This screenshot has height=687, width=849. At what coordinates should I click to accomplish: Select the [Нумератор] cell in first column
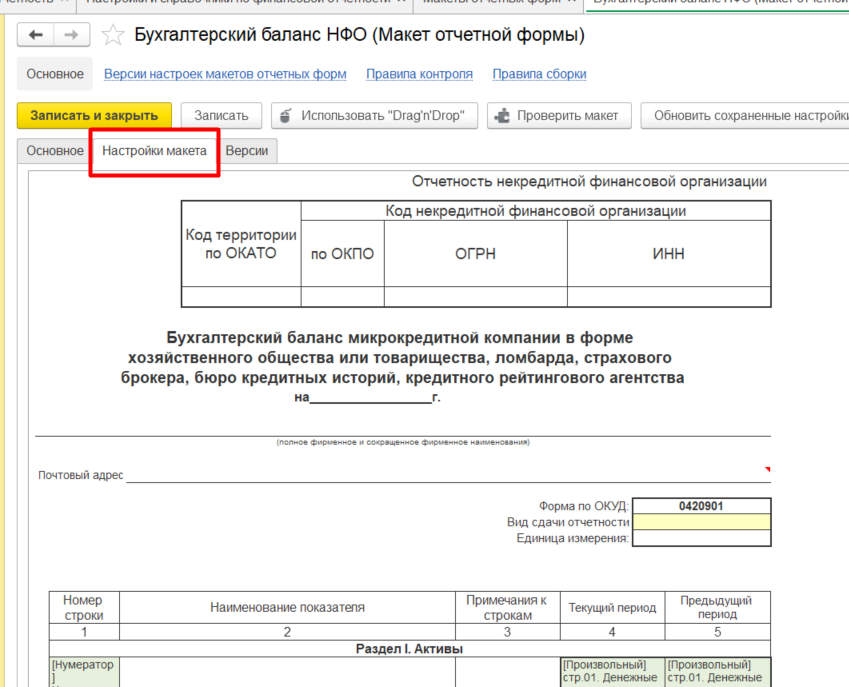coord(84,671)
